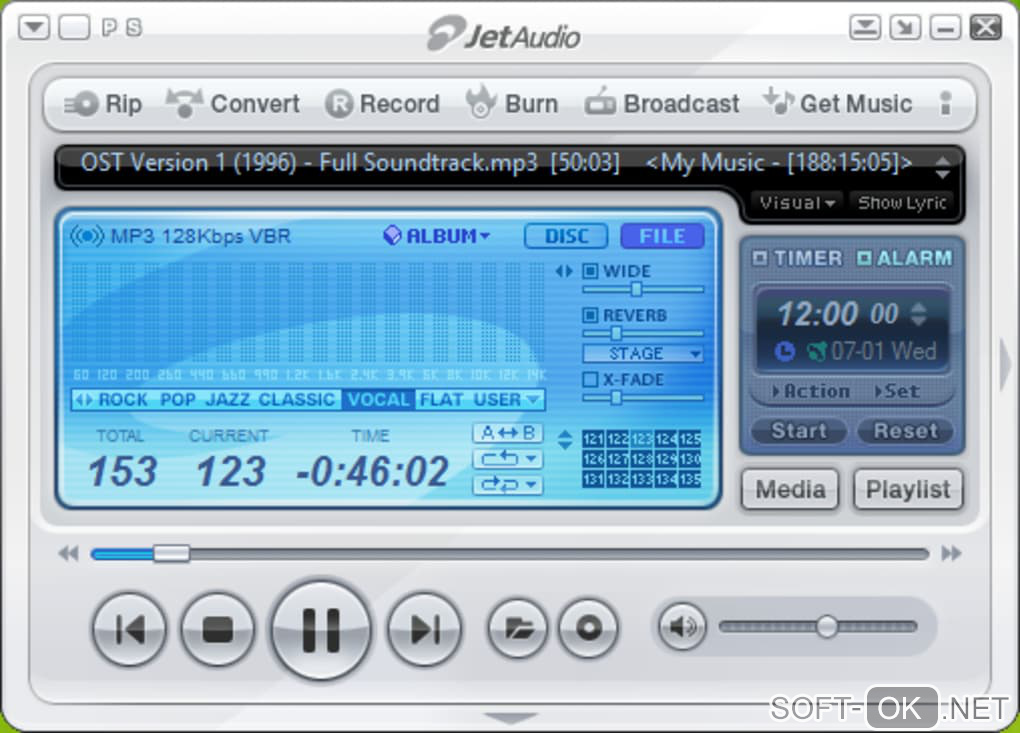Reset the timer
The width and height of the screenshot is (1020, 733).
pyautogui.click(x=906, y=431)
